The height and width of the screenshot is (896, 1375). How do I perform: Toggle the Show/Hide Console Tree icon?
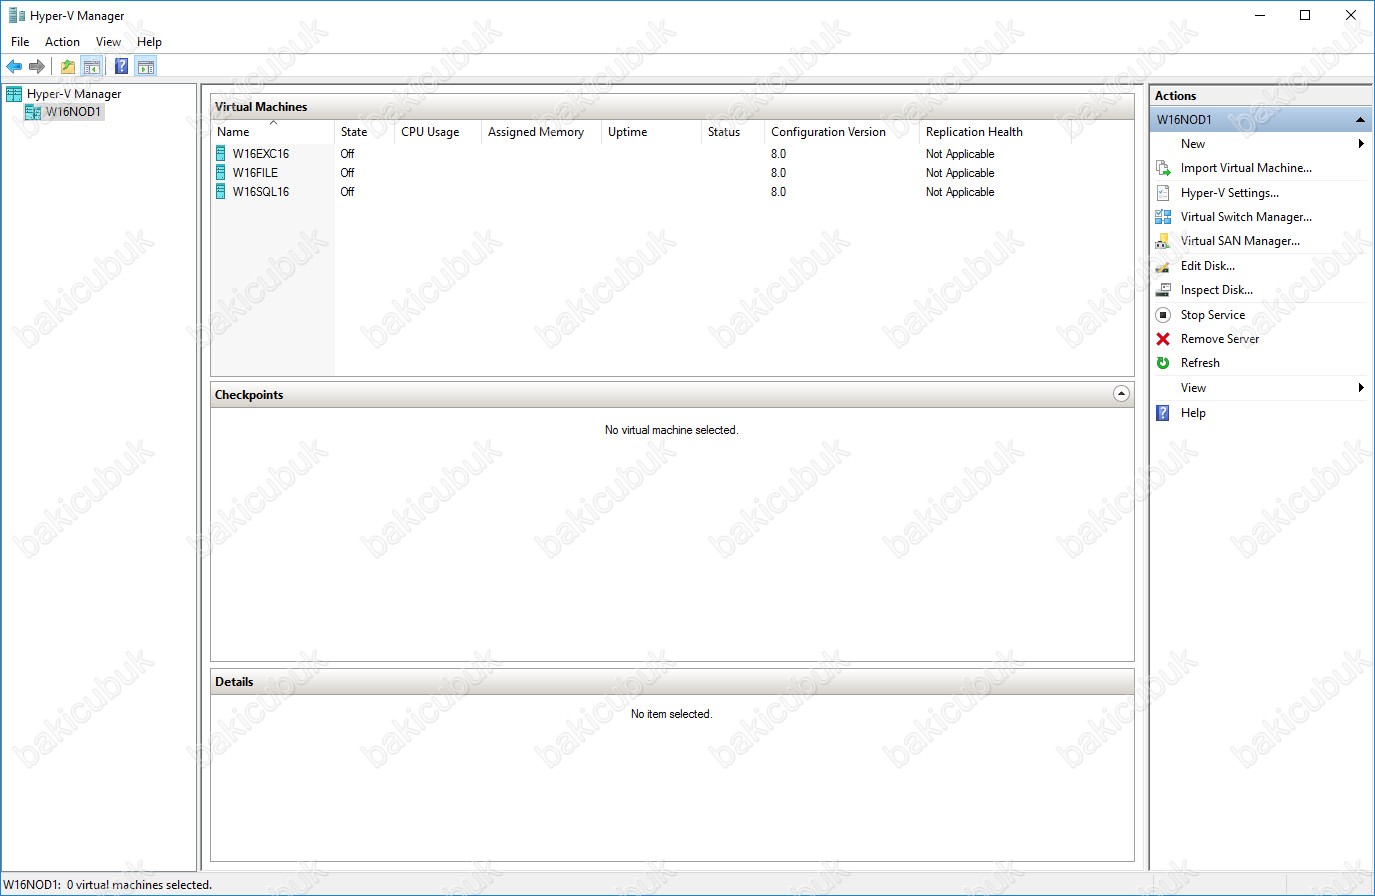(92, 67)
